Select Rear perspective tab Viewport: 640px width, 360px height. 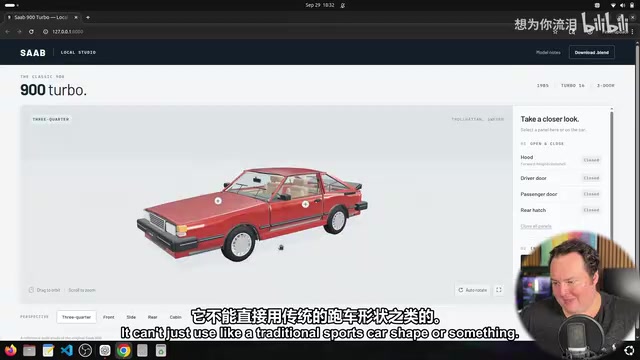152,317
